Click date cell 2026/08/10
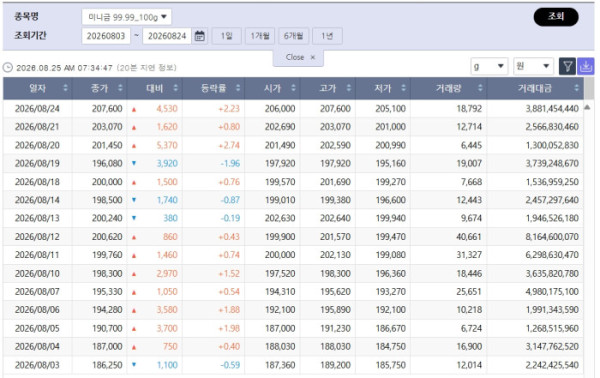The image size is (600, 378). coord(37,273)
